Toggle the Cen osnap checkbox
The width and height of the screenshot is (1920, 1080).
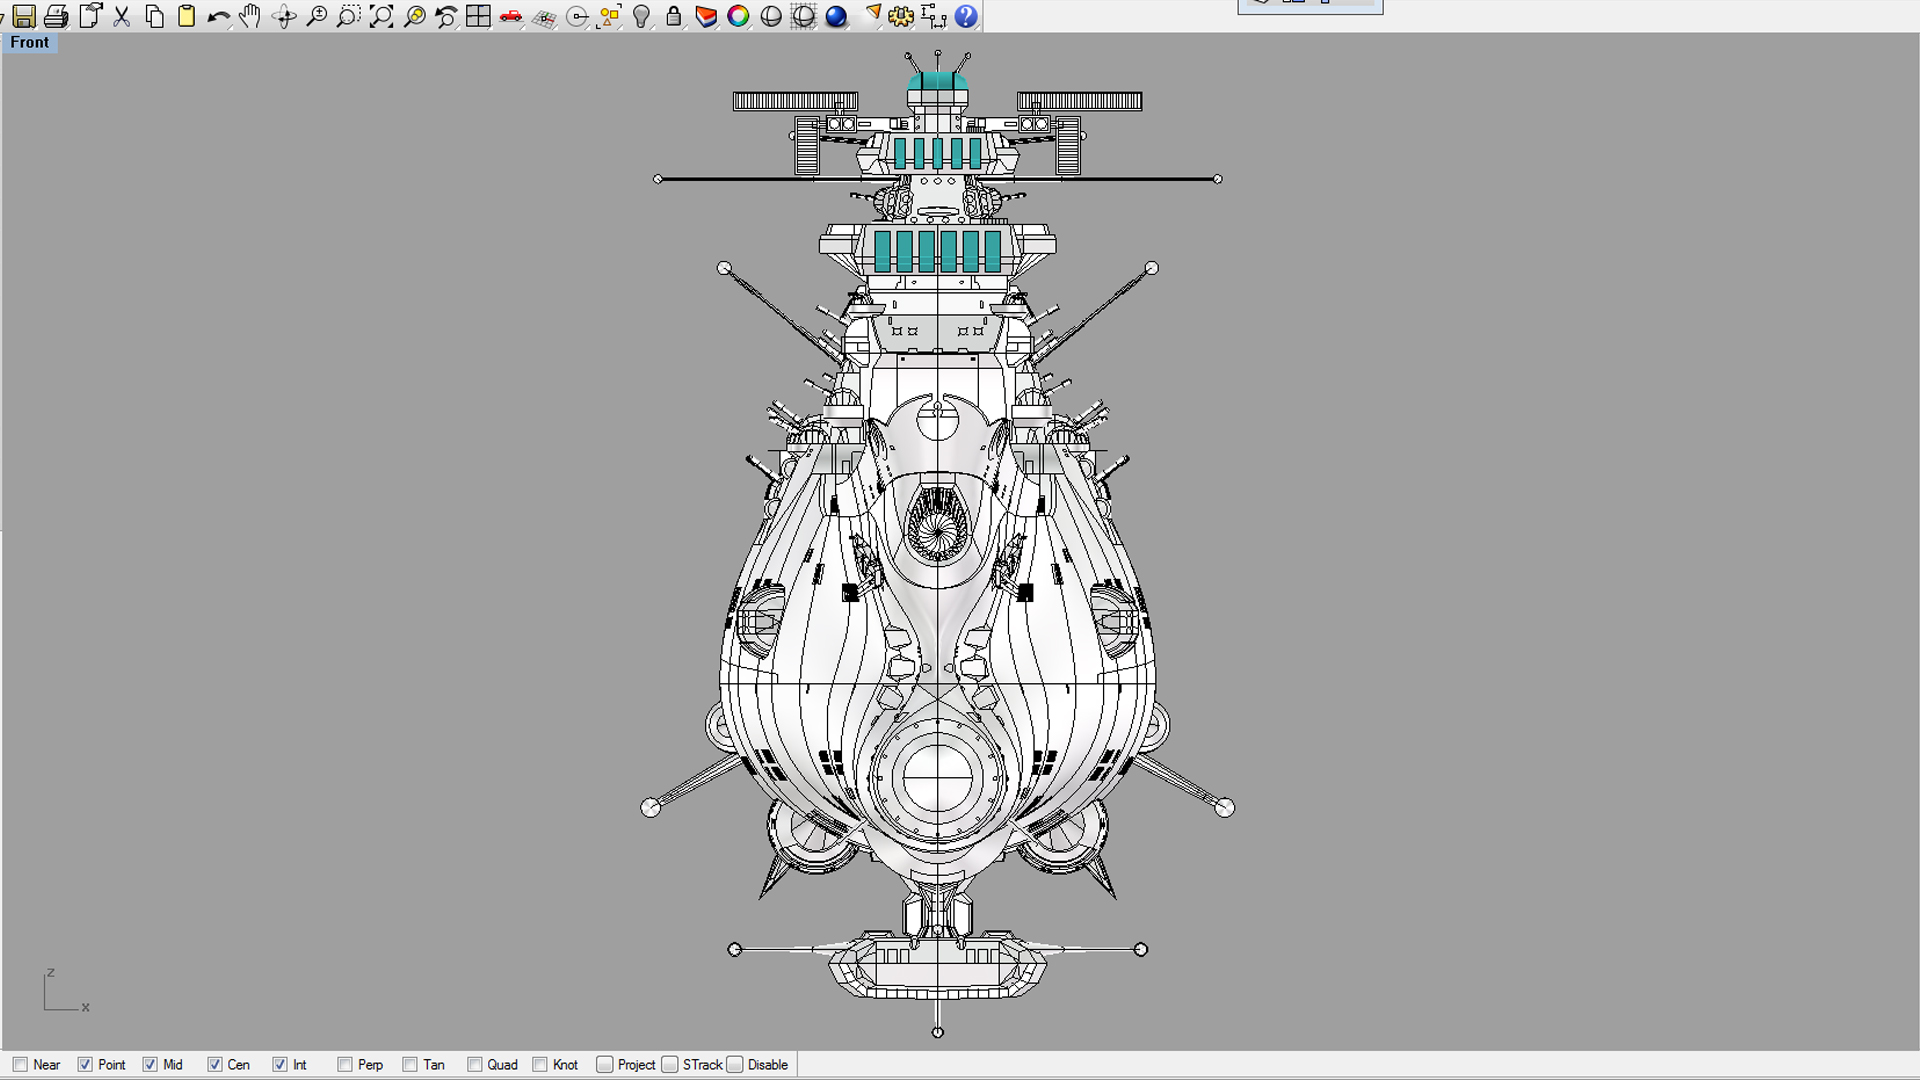coord(215,1064)
